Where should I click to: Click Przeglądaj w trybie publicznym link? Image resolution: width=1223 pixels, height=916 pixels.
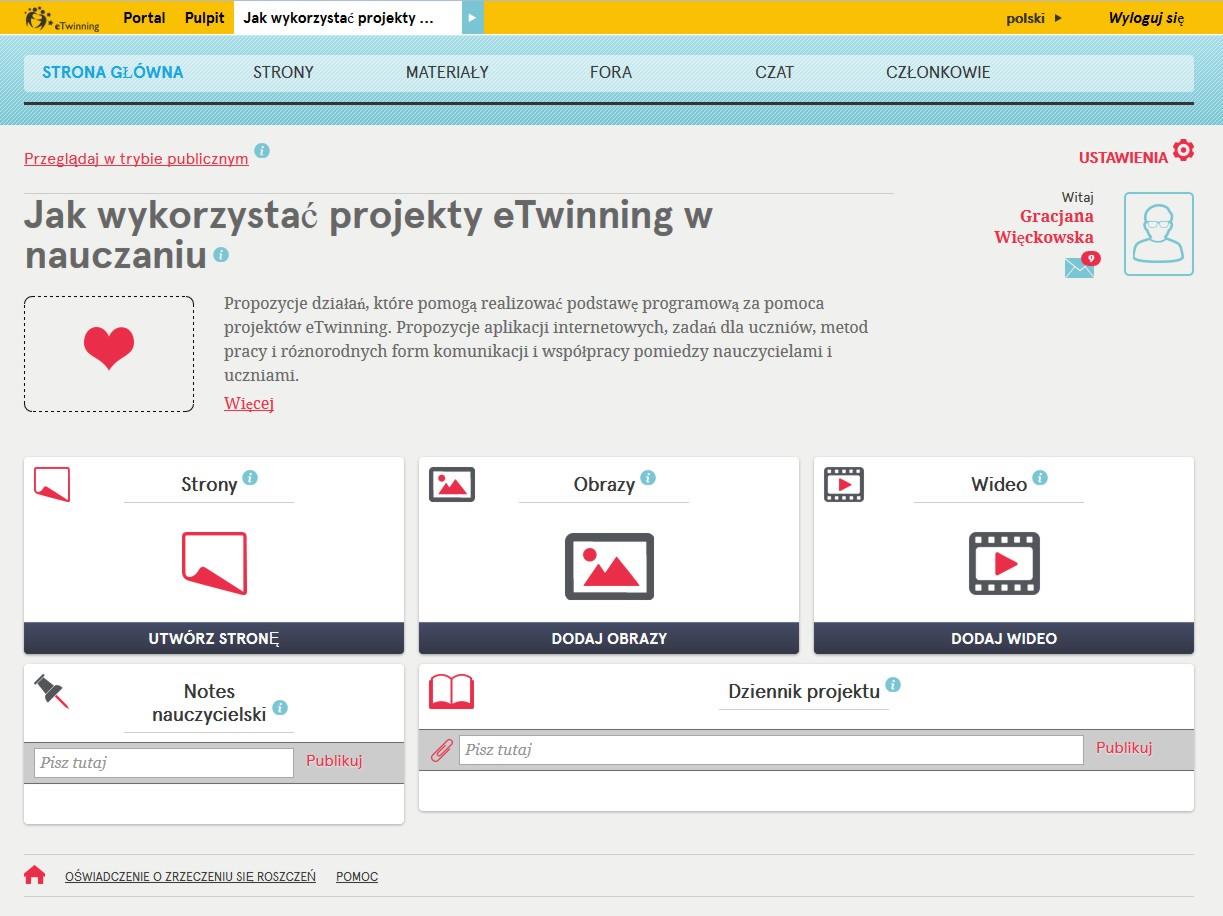[x=136, y=158]
